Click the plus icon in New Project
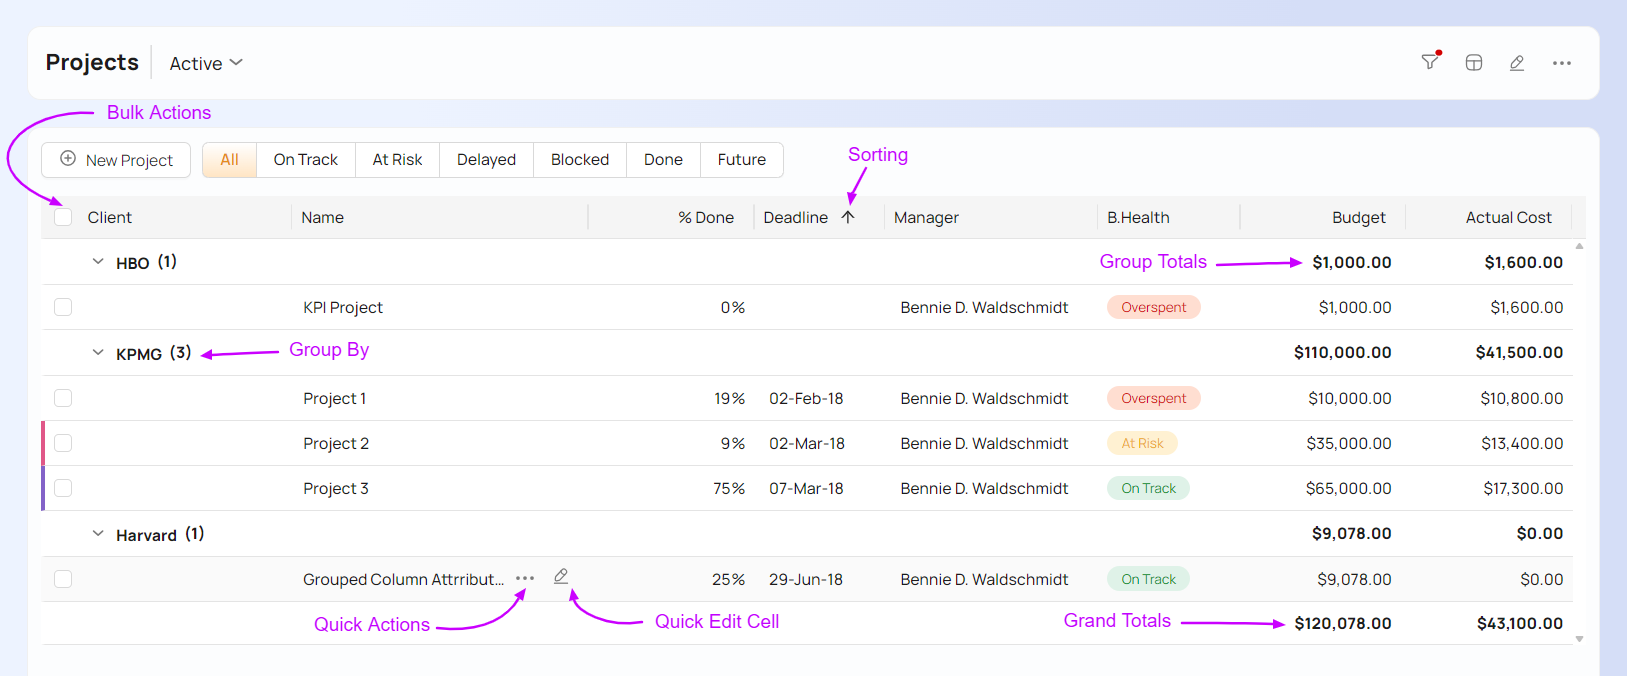This screenshot has height=676, width=1627. click(x=68, y=159)
